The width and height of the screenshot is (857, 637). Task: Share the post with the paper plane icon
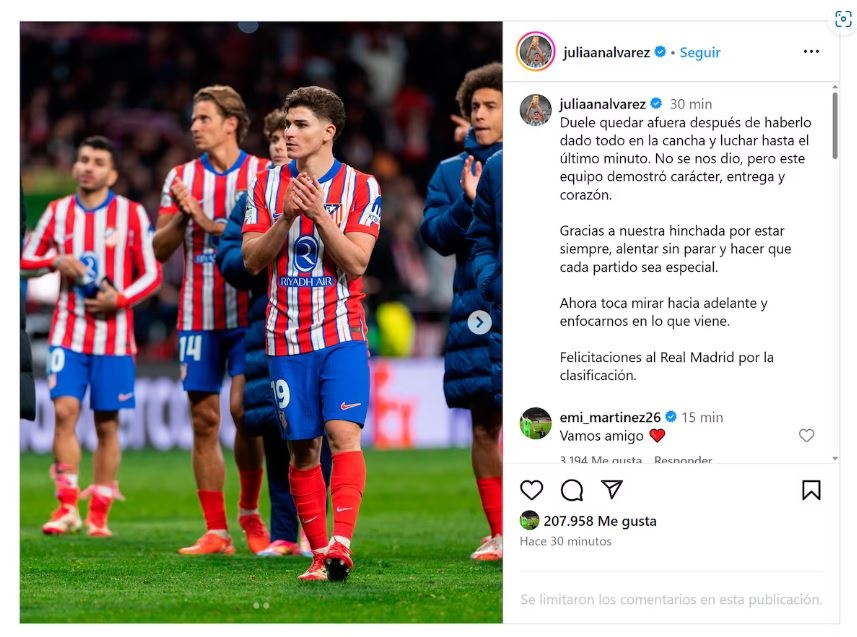pos(612,489)
